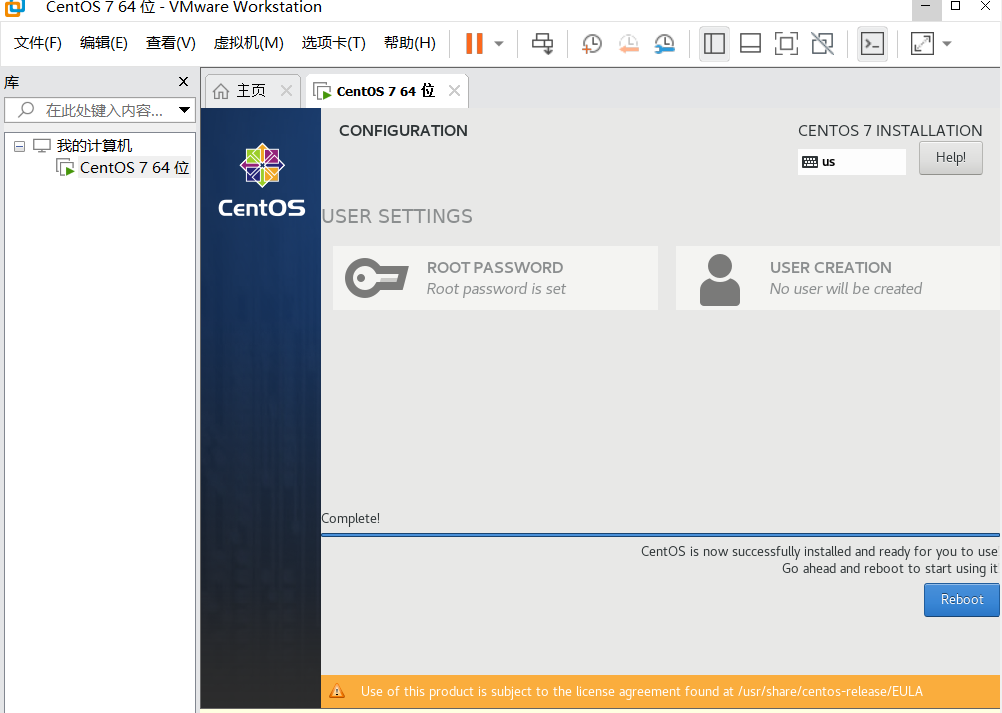
Task: Collapse the 我的计算机 tree node
Action: click(x=20, y=146)
